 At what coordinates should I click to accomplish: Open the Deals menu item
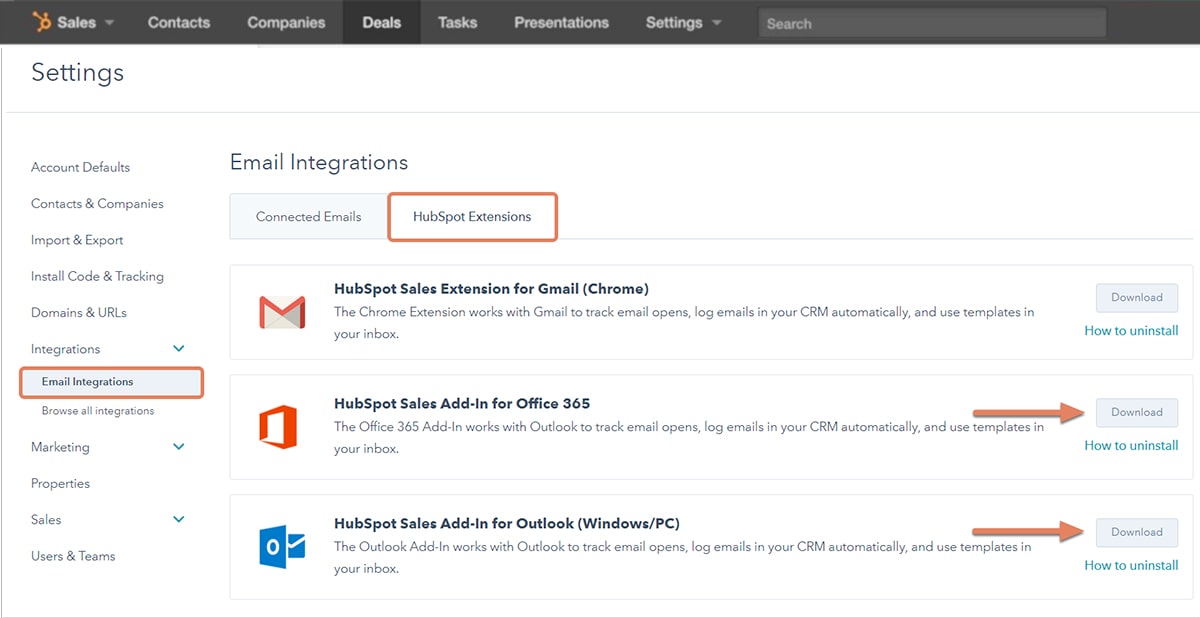click(381, 21)
